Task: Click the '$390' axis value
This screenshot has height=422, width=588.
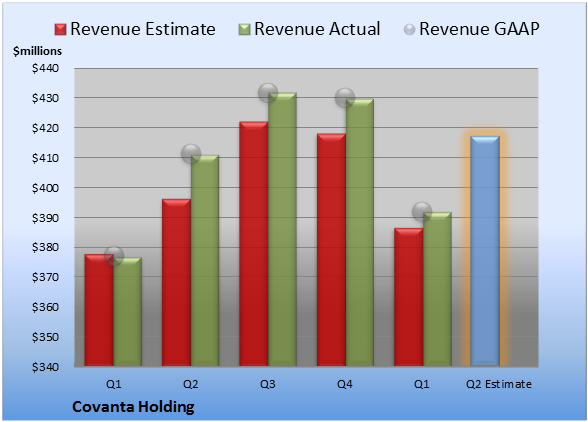Action: (45, 218)
